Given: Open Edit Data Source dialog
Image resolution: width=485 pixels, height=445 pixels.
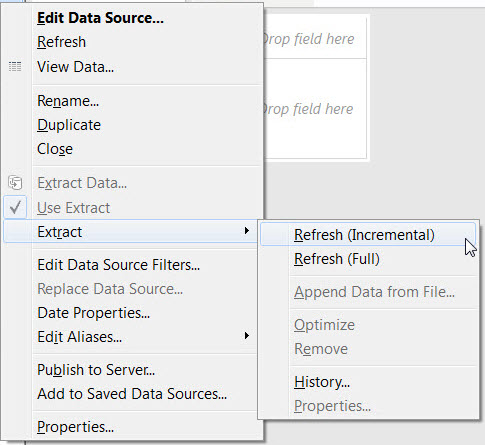Looking at the screenshot, I should (x=100, y=18).
